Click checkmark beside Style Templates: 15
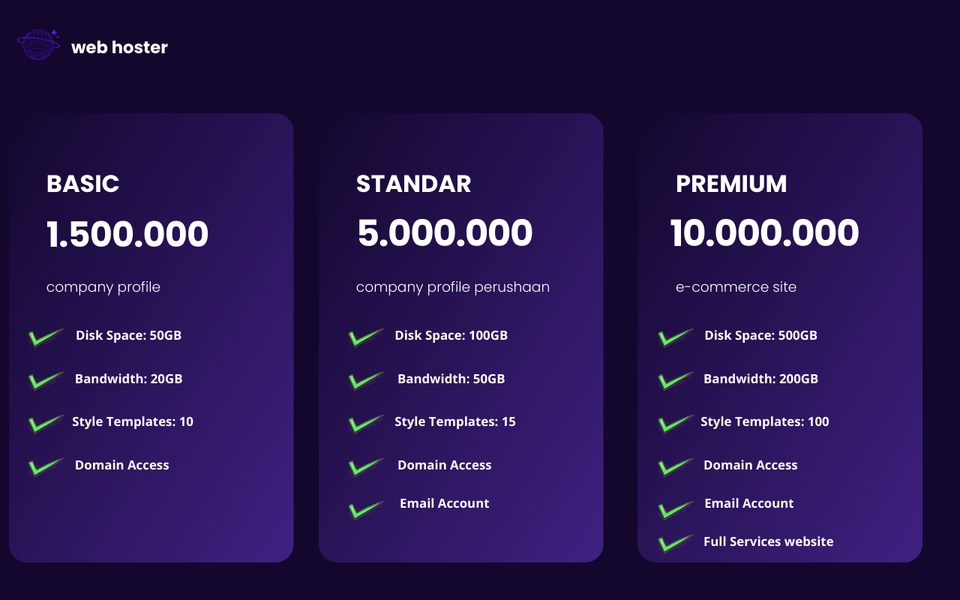Image resolution: width=960 pixels, height=600 pixels. tap(366, 423)
